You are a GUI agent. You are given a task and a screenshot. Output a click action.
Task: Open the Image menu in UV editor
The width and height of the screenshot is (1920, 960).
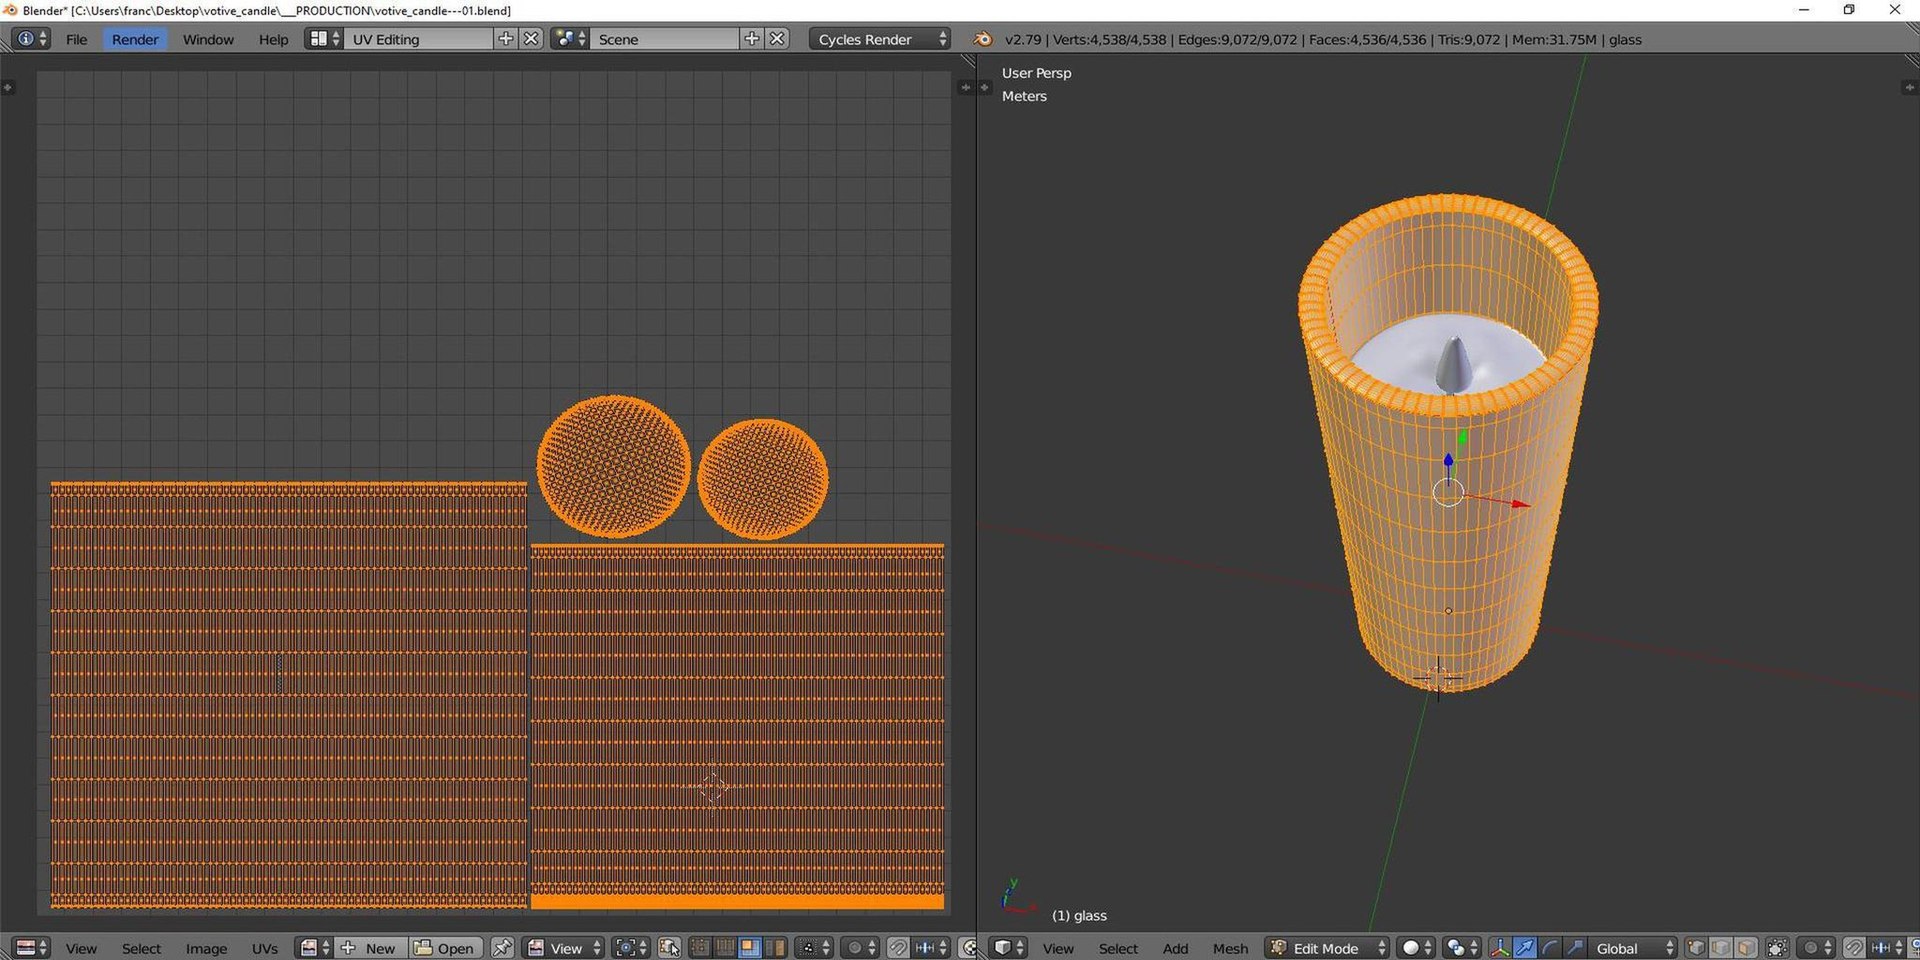click(206, 948)
